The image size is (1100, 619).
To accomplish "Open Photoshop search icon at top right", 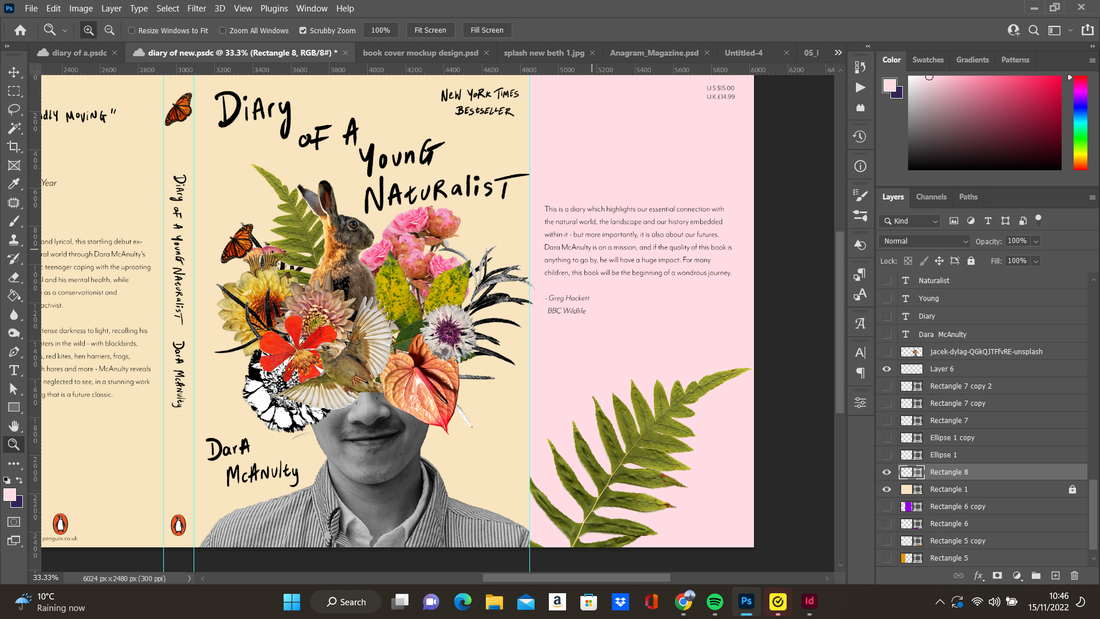I will coord(1033,30).
